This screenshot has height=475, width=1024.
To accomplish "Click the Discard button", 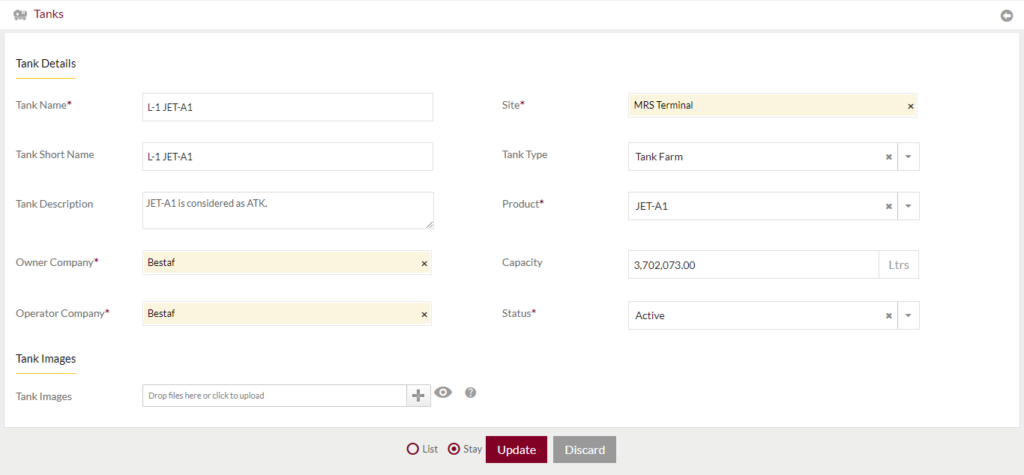I will (584, 450).
